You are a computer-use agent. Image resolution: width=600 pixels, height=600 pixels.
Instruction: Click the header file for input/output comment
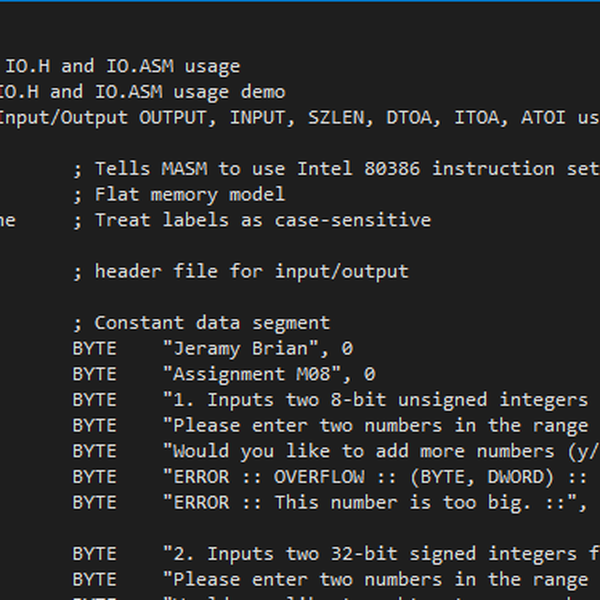251,271
